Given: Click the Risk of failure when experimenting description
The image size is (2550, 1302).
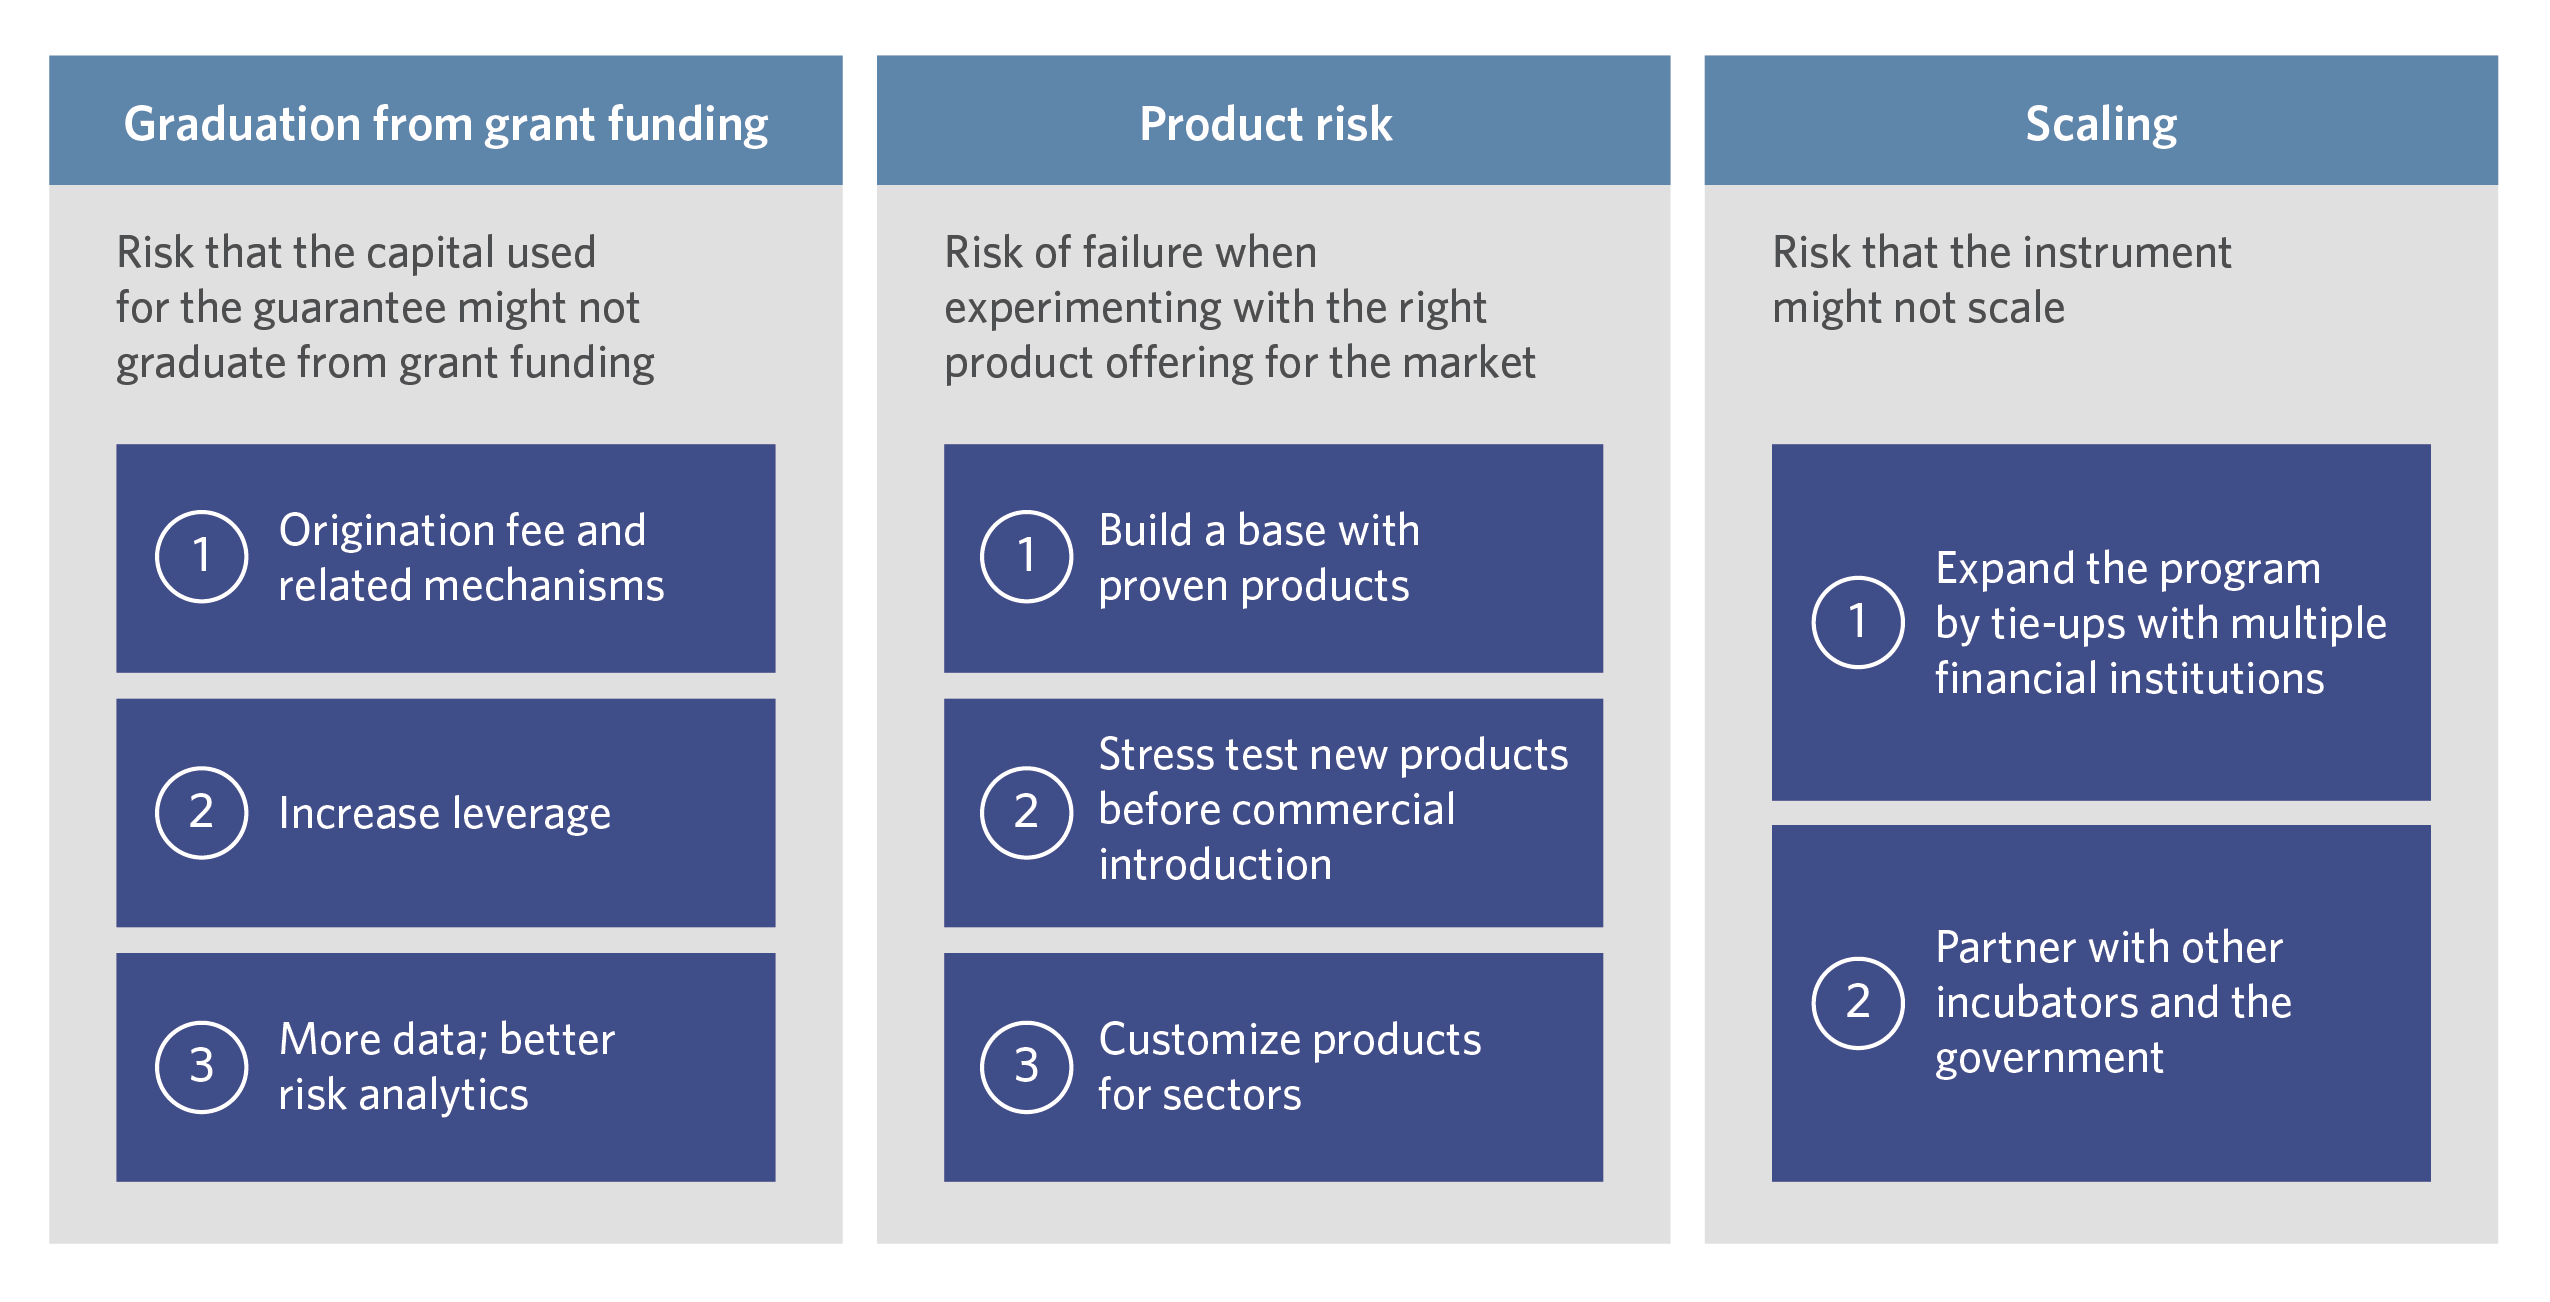Looking at the screenshot, I should point(1239,308).
